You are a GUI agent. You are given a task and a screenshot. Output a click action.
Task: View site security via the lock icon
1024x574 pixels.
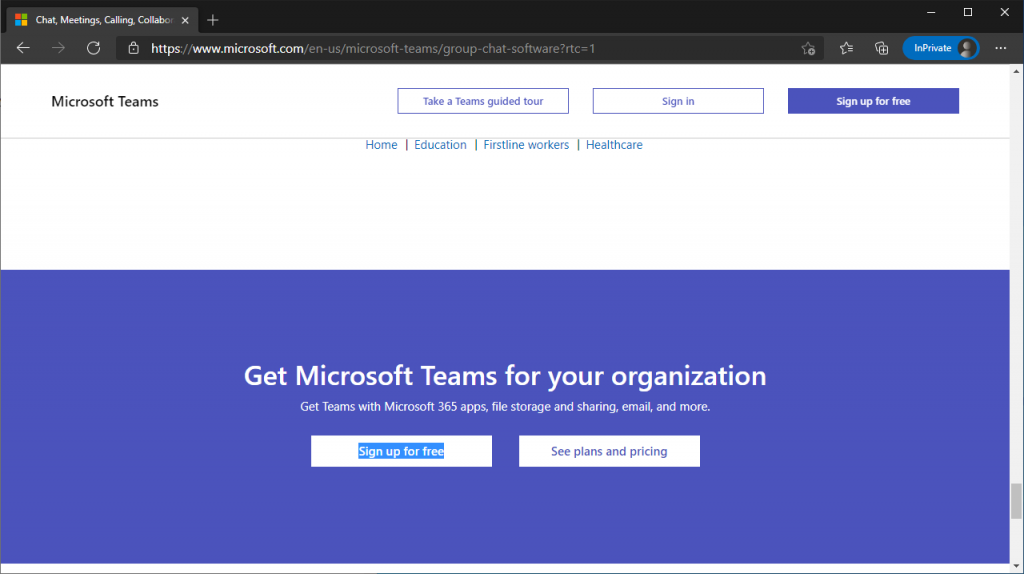point(133,48)
